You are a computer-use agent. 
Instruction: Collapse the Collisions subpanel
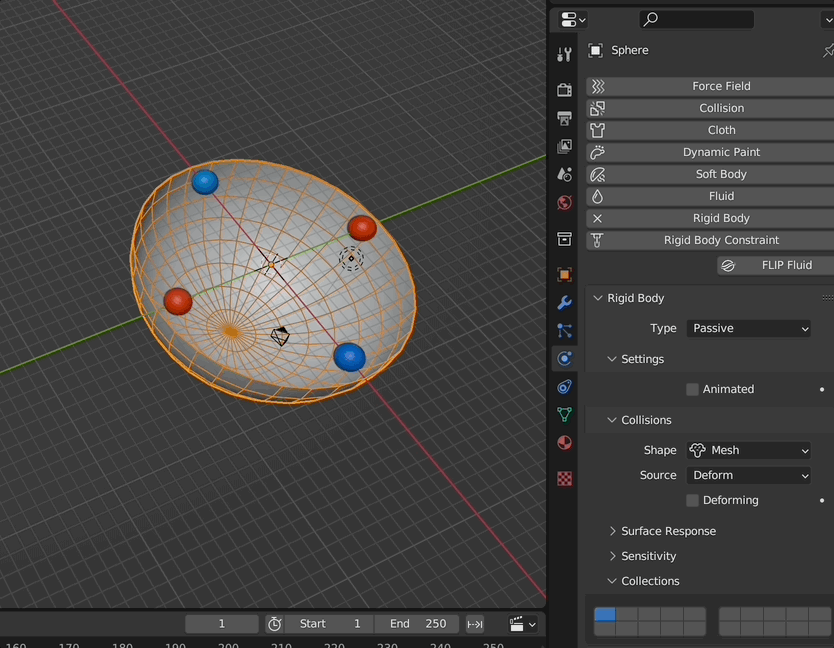pyautogui.click(x=612, y=420)
